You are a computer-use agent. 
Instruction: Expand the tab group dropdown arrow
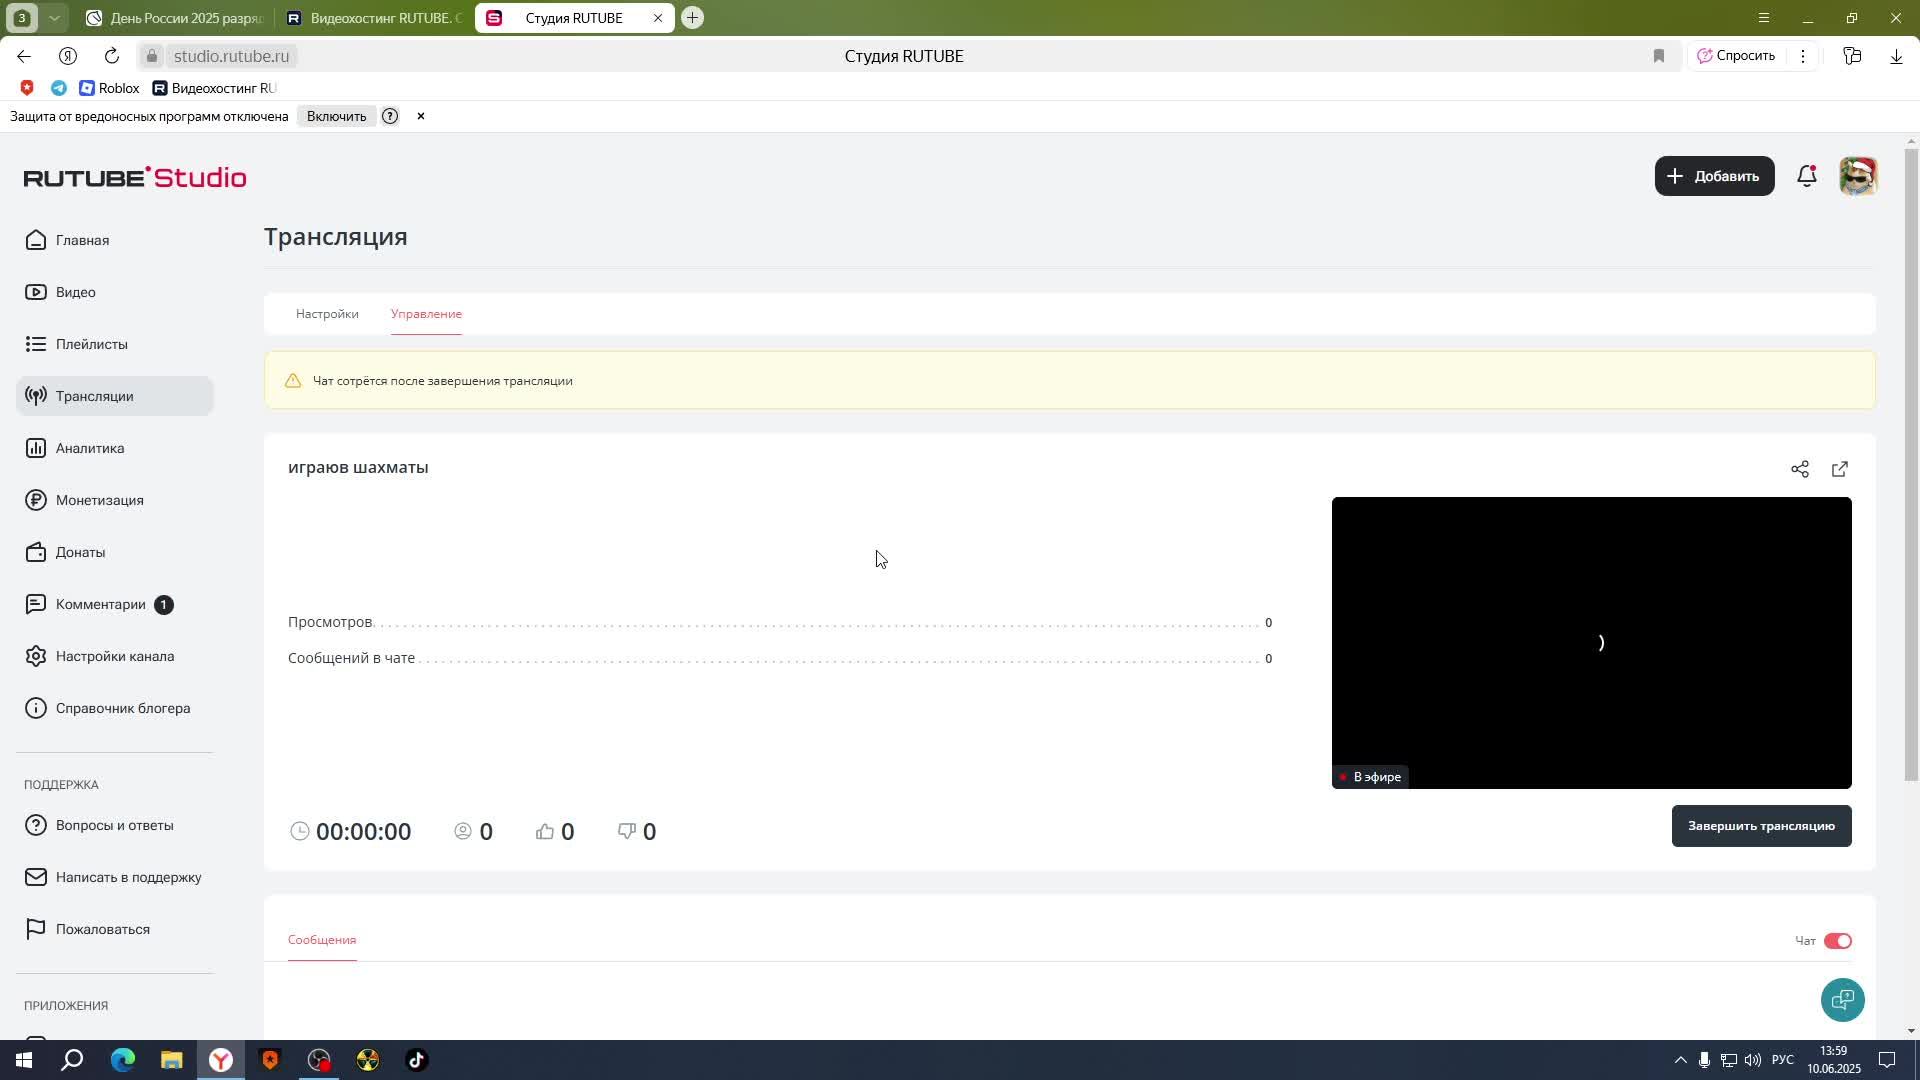(55, 18)
